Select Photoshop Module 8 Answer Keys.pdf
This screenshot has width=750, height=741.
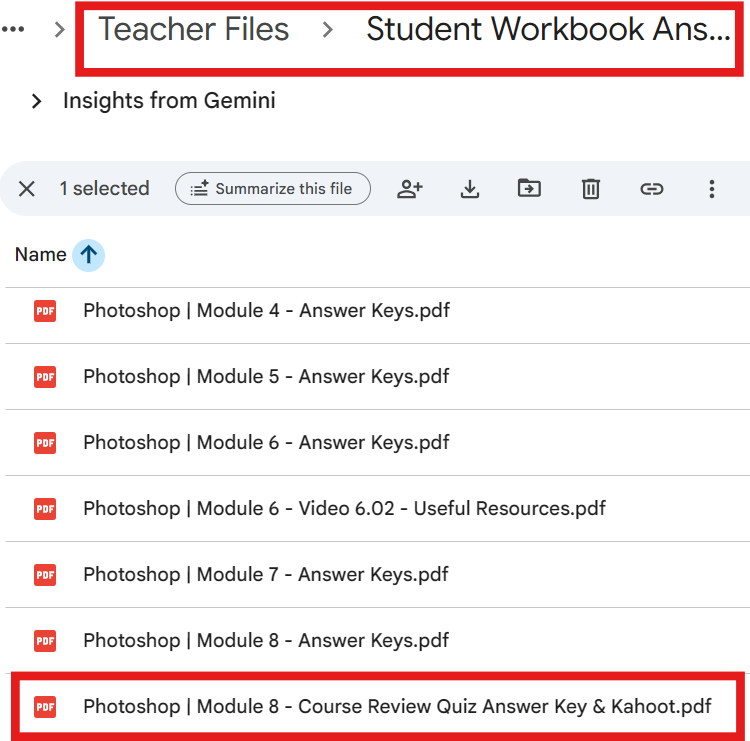click(x=266, y=641)
